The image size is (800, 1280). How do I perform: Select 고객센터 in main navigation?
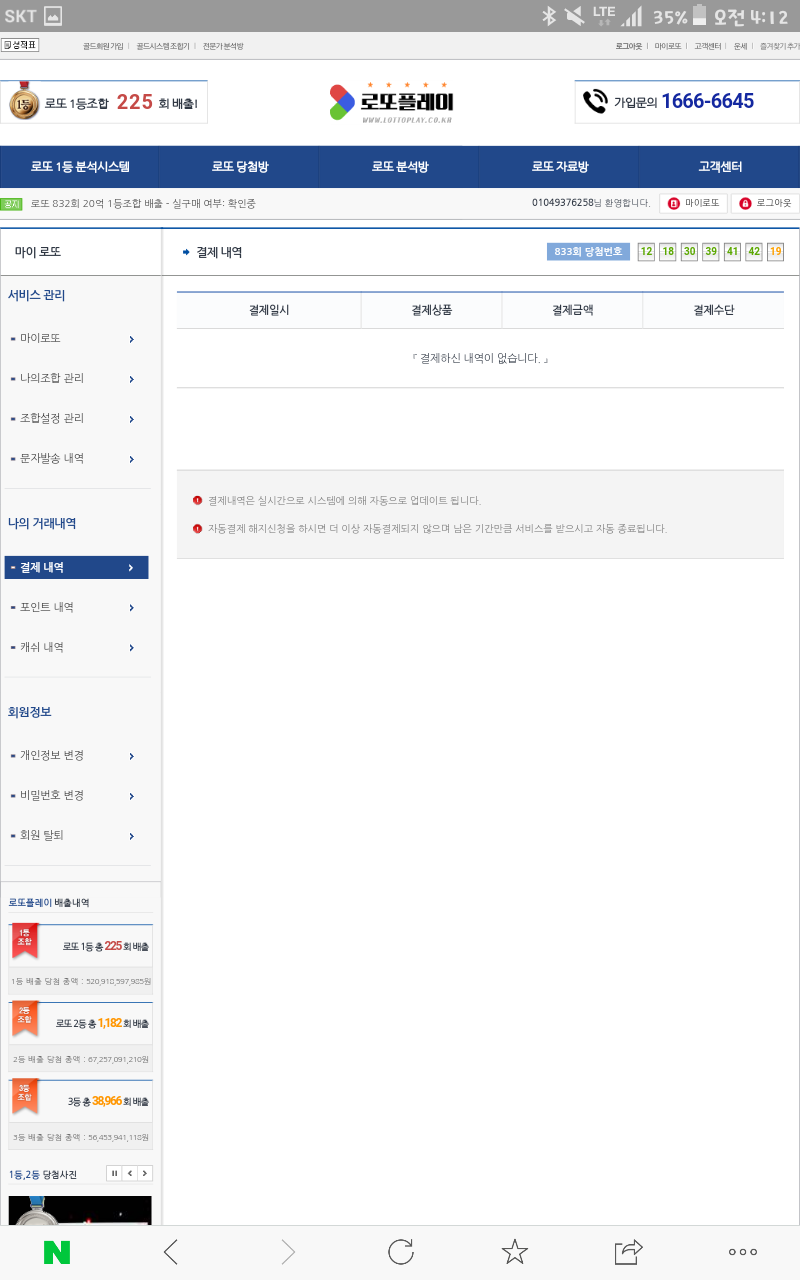click(x=719, y=167)
